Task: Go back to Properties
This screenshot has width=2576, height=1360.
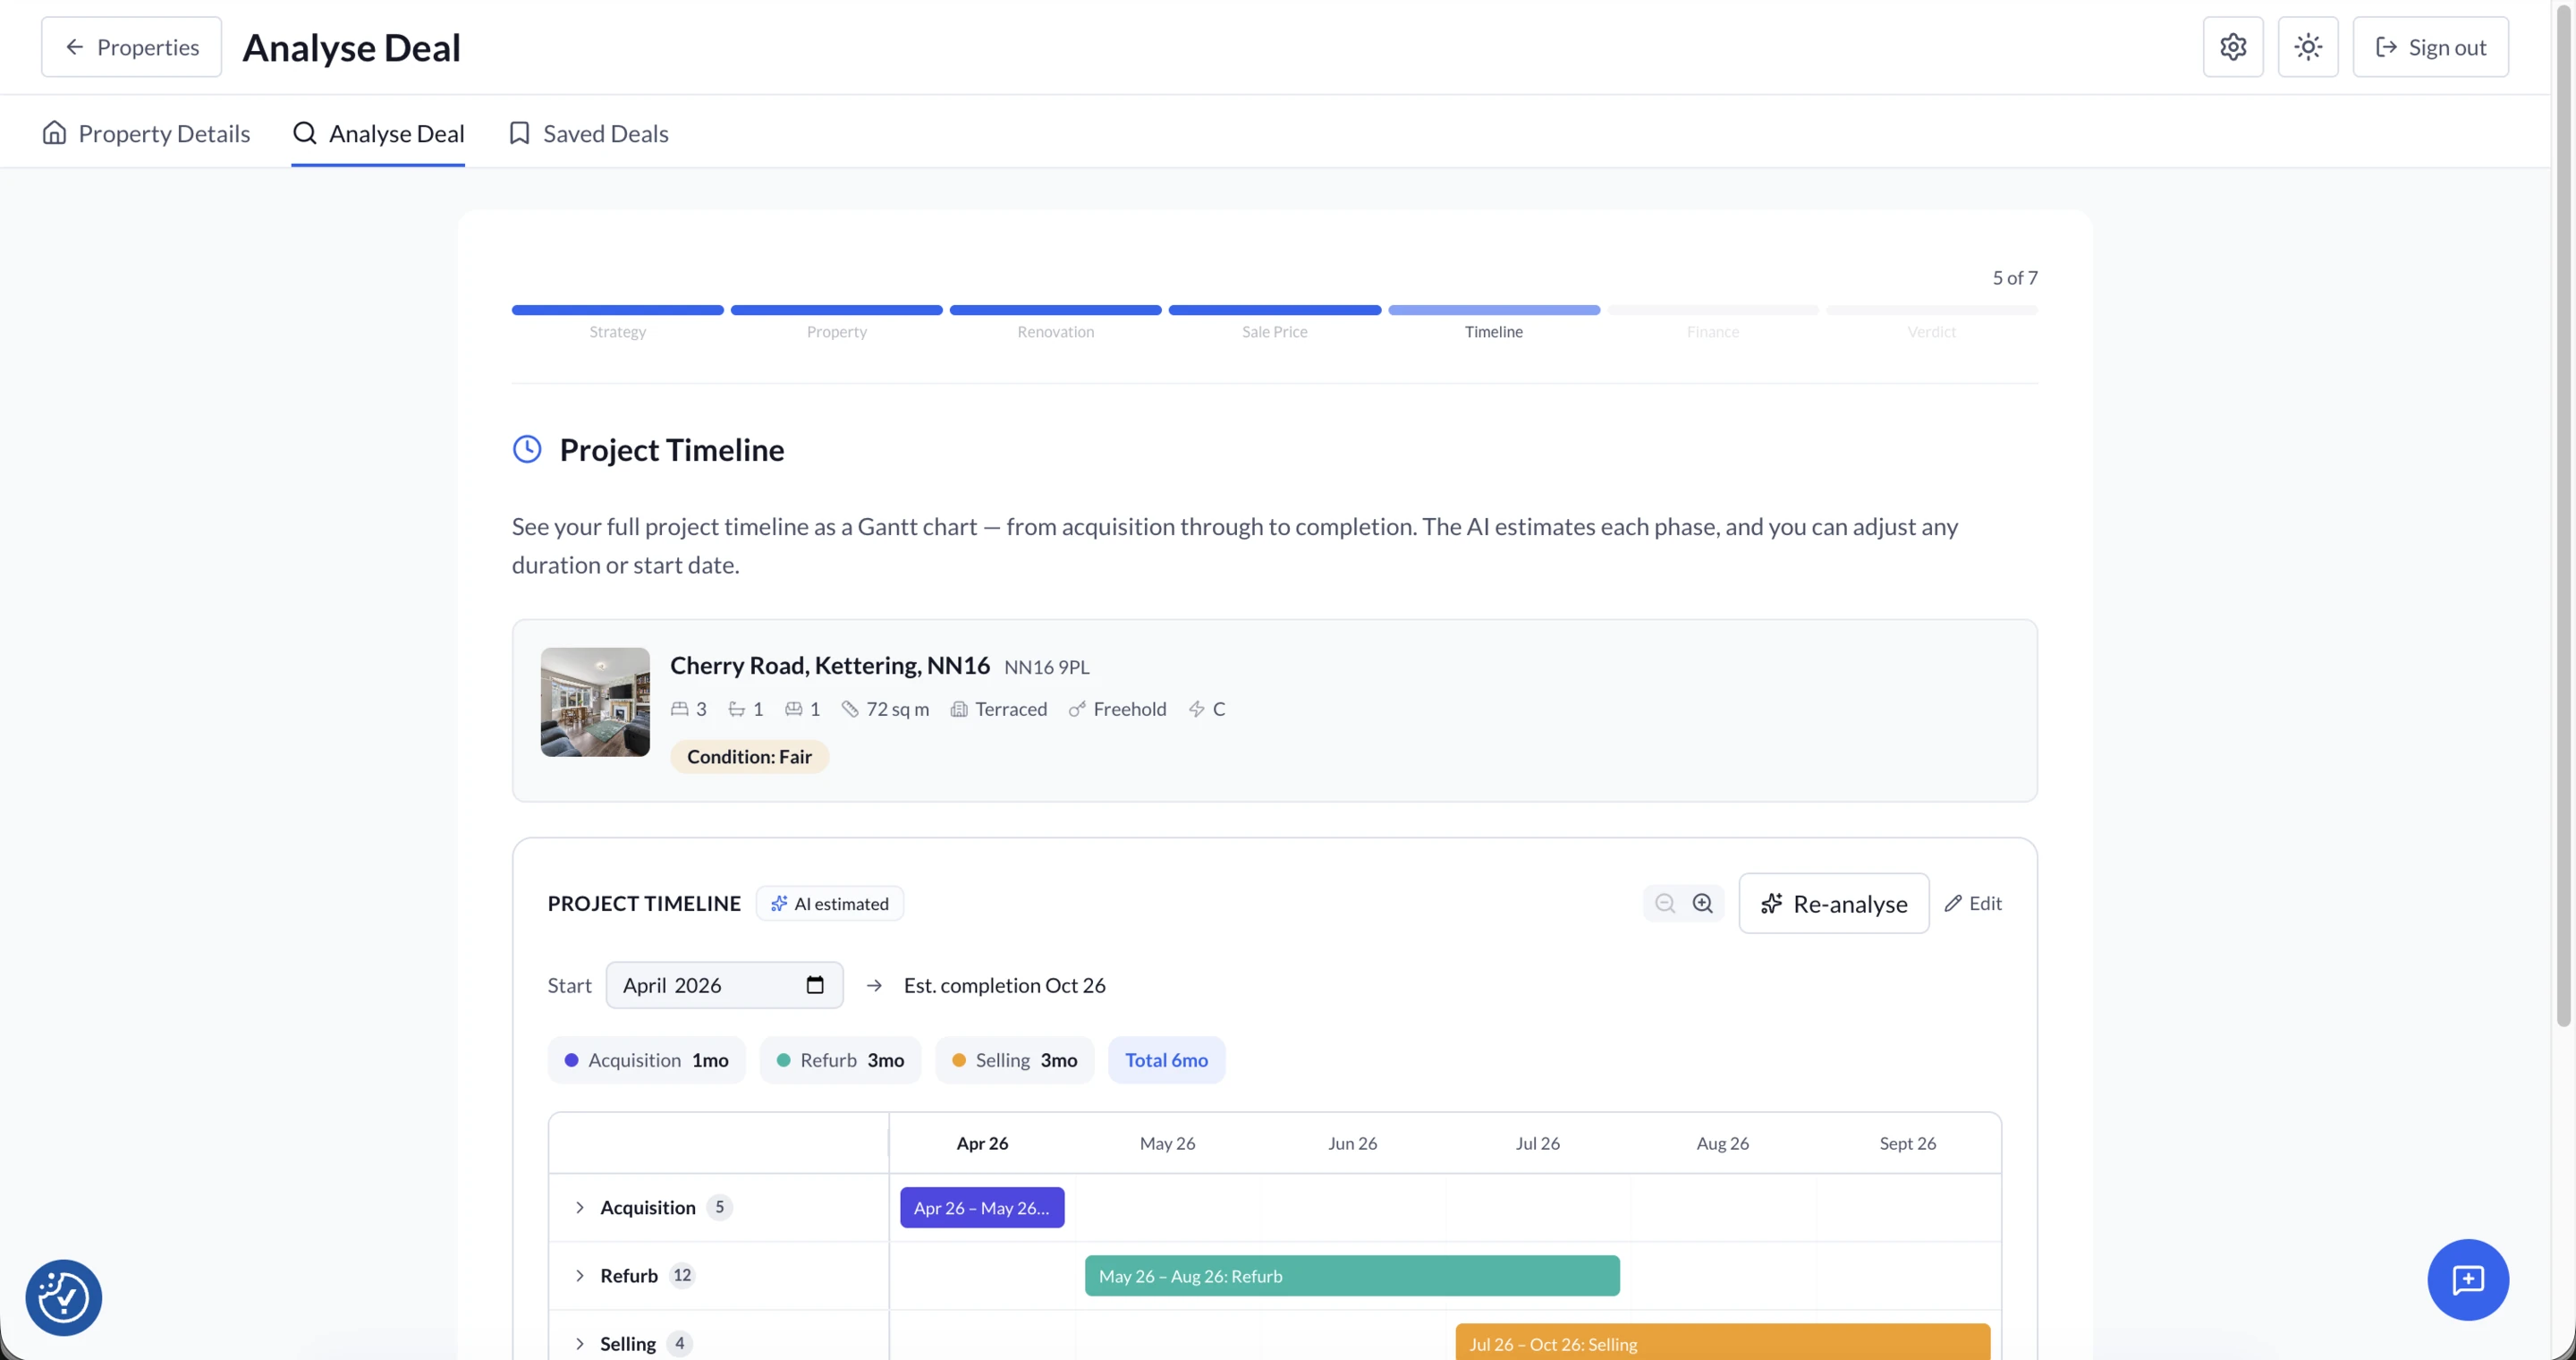Action: (131, 47)
